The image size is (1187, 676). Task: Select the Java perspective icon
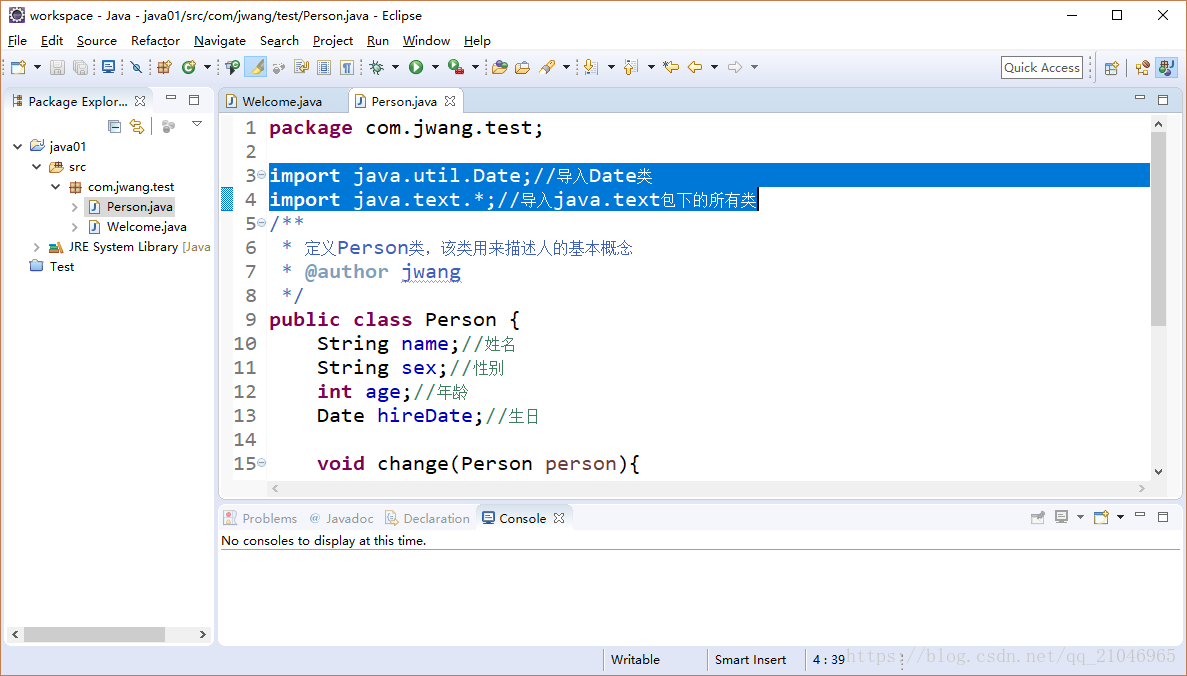(x=1166, y=67)
